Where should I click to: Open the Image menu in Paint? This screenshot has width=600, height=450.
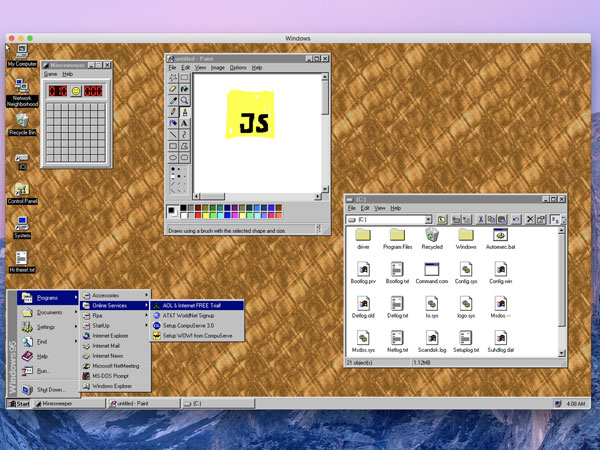[217, 67]
